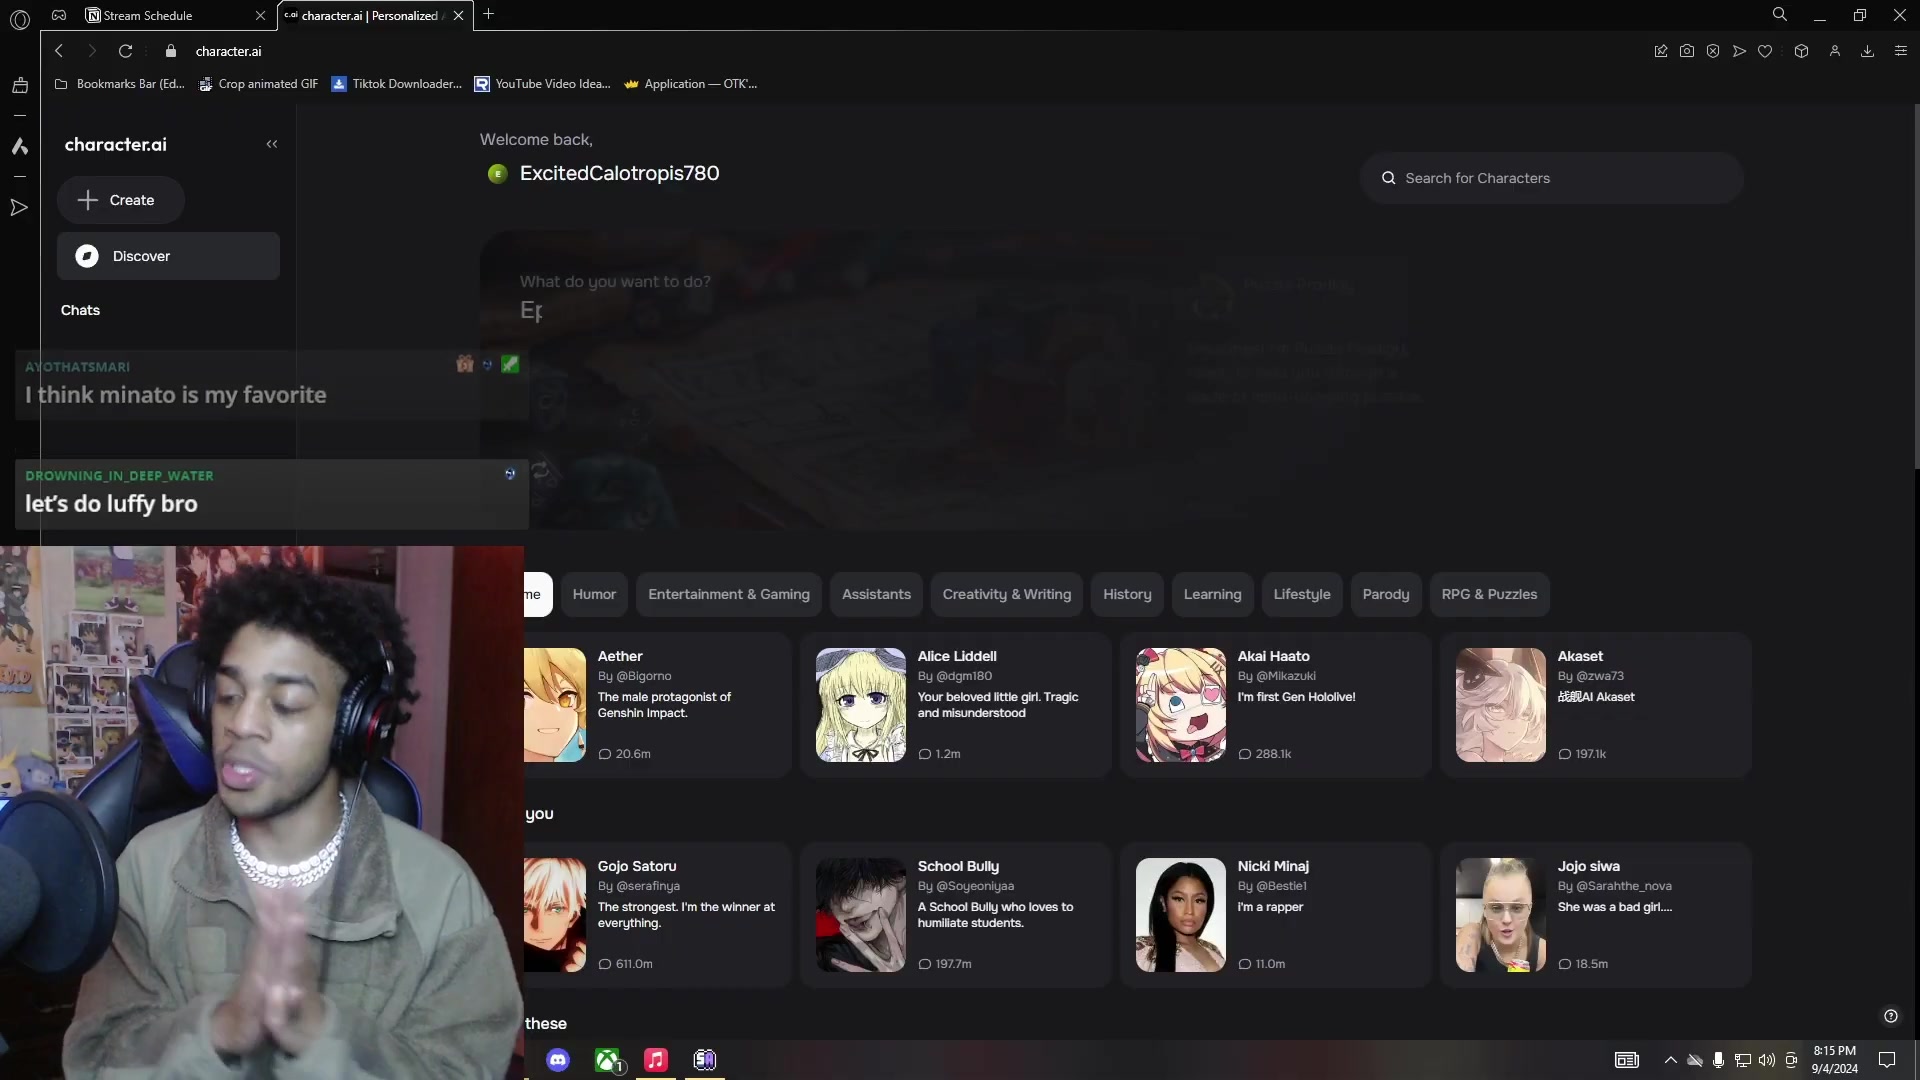Click the browser back arrow
Screen dimensions: 1920x1080
tap(59, 51)
